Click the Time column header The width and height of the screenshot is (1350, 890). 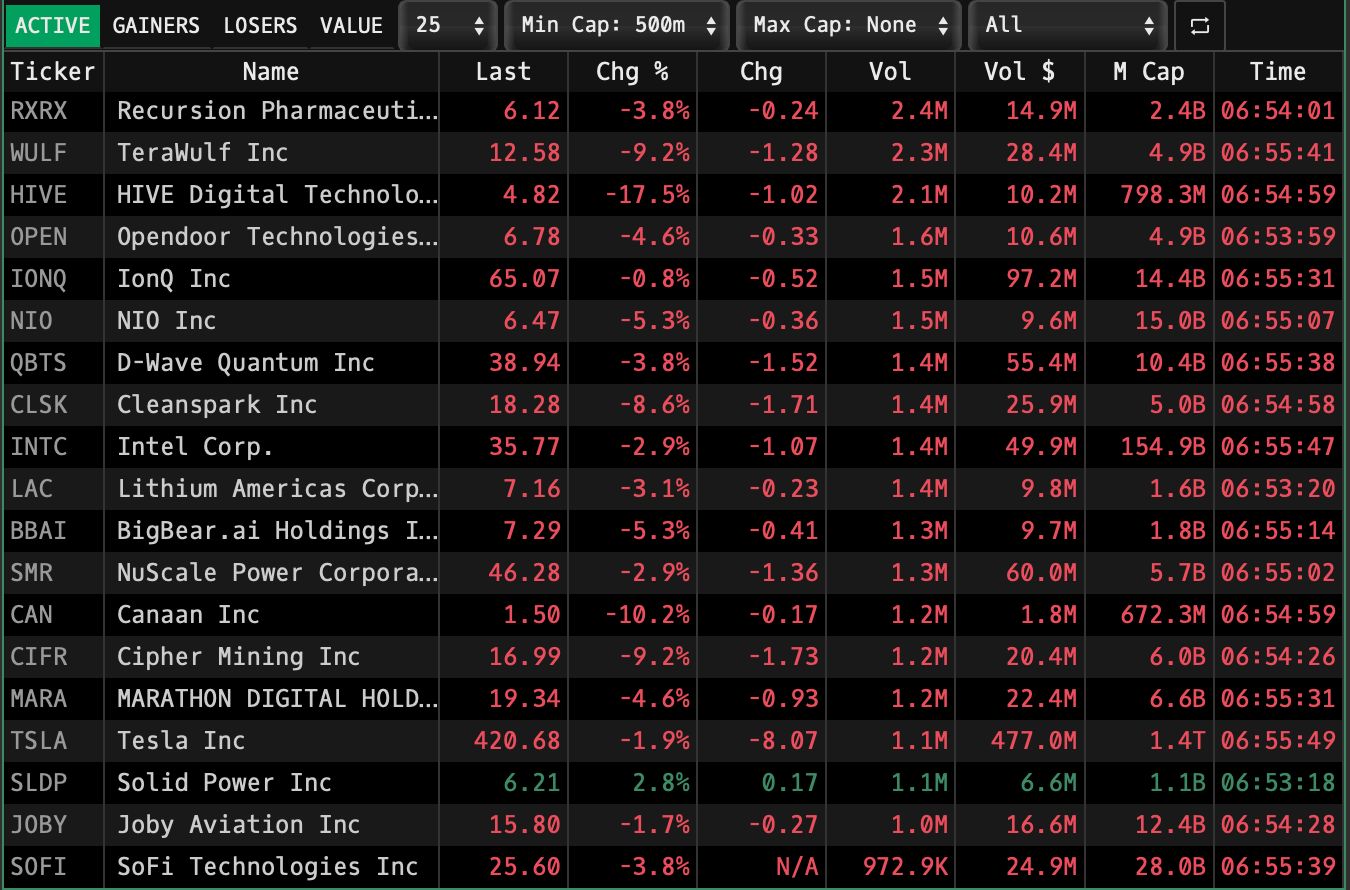coord(1278,71)
